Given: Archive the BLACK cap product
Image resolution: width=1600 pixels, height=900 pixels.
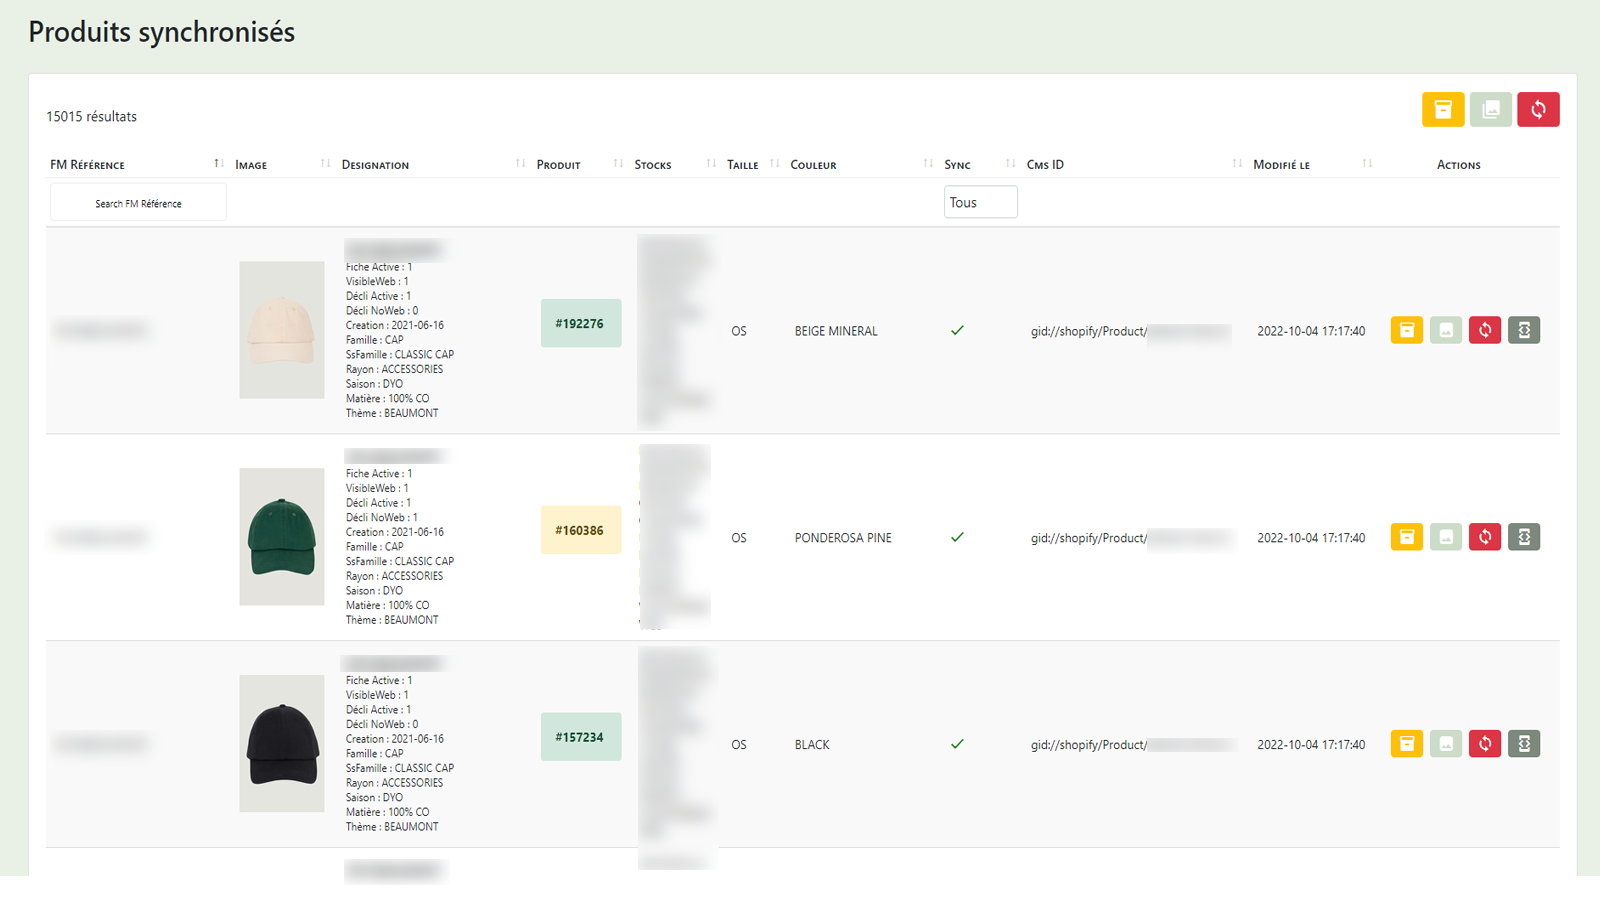Looking at the screenshot, I should [1407, 744].
